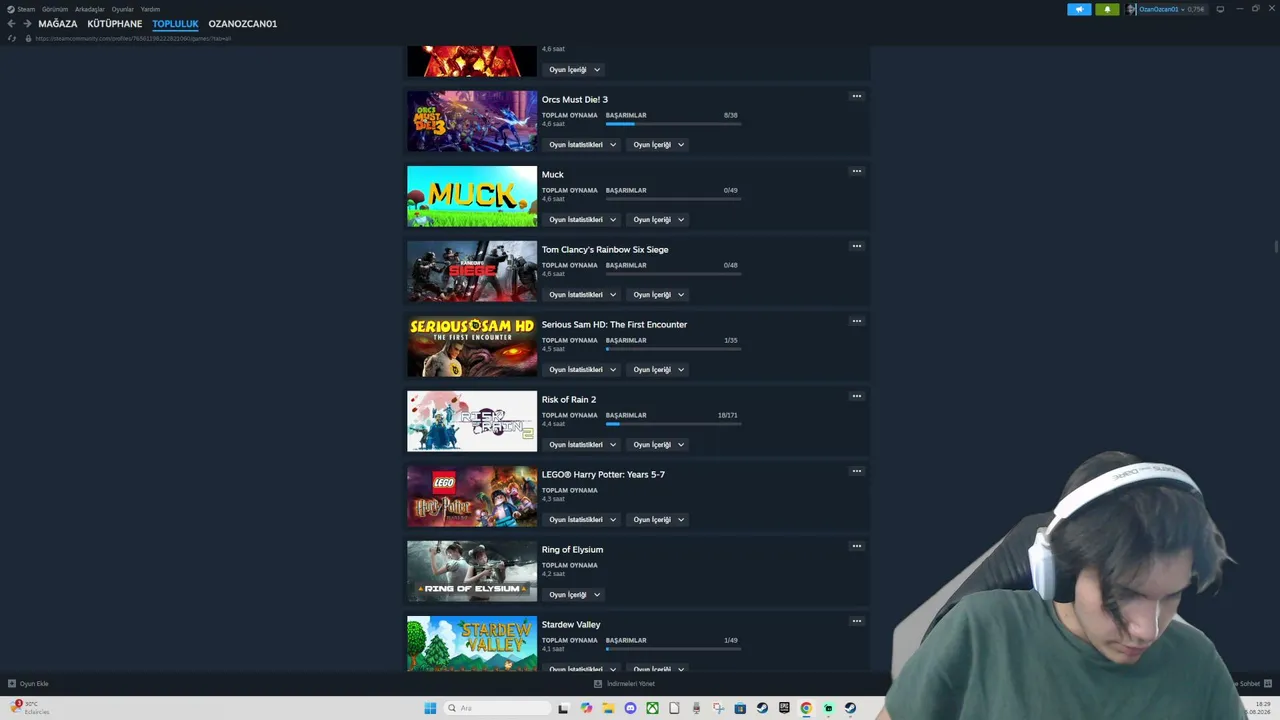The height and width of the screenshot is (720, 1280).
Task: Switch to the KÜTÜPHANE tab
Action: click(115, 24)
